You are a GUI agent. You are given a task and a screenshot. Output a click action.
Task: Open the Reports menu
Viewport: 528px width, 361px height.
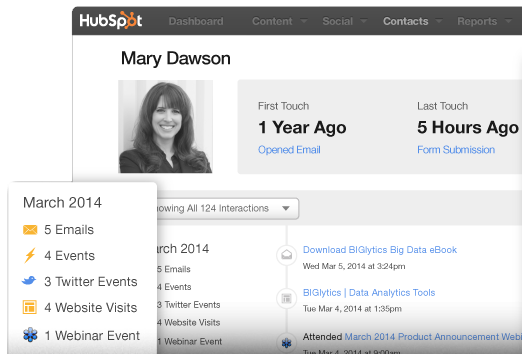click(x=477, y=21)
